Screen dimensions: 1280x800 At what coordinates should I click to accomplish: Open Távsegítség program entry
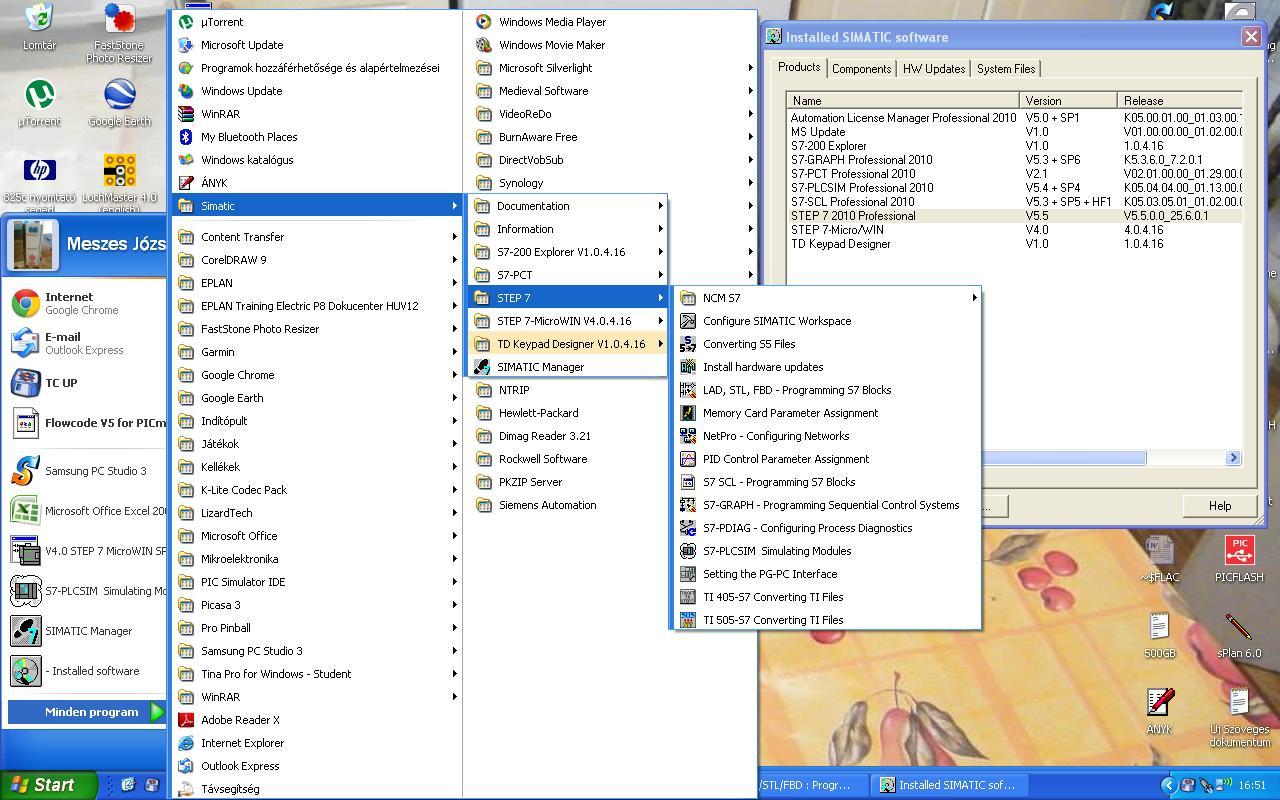(315, 789)
